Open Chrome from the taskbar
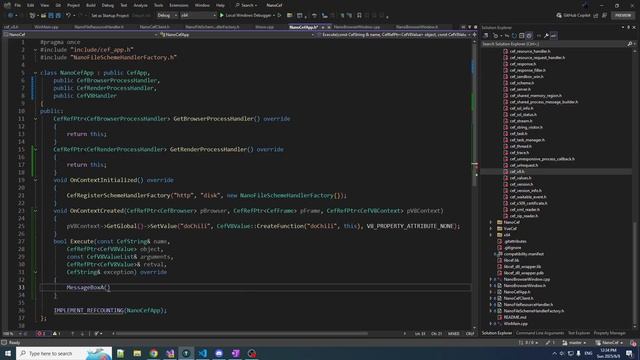Viewport: 640px width, 360px height. [153, 353]
